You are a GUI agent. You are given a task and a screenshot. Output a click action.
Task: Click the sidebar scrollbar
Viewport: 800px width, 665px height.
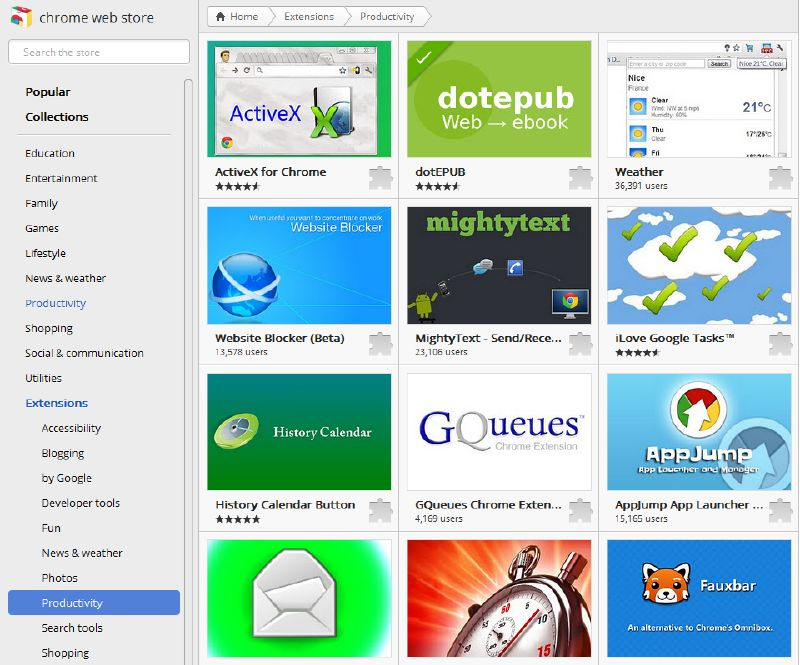(188, 372)
